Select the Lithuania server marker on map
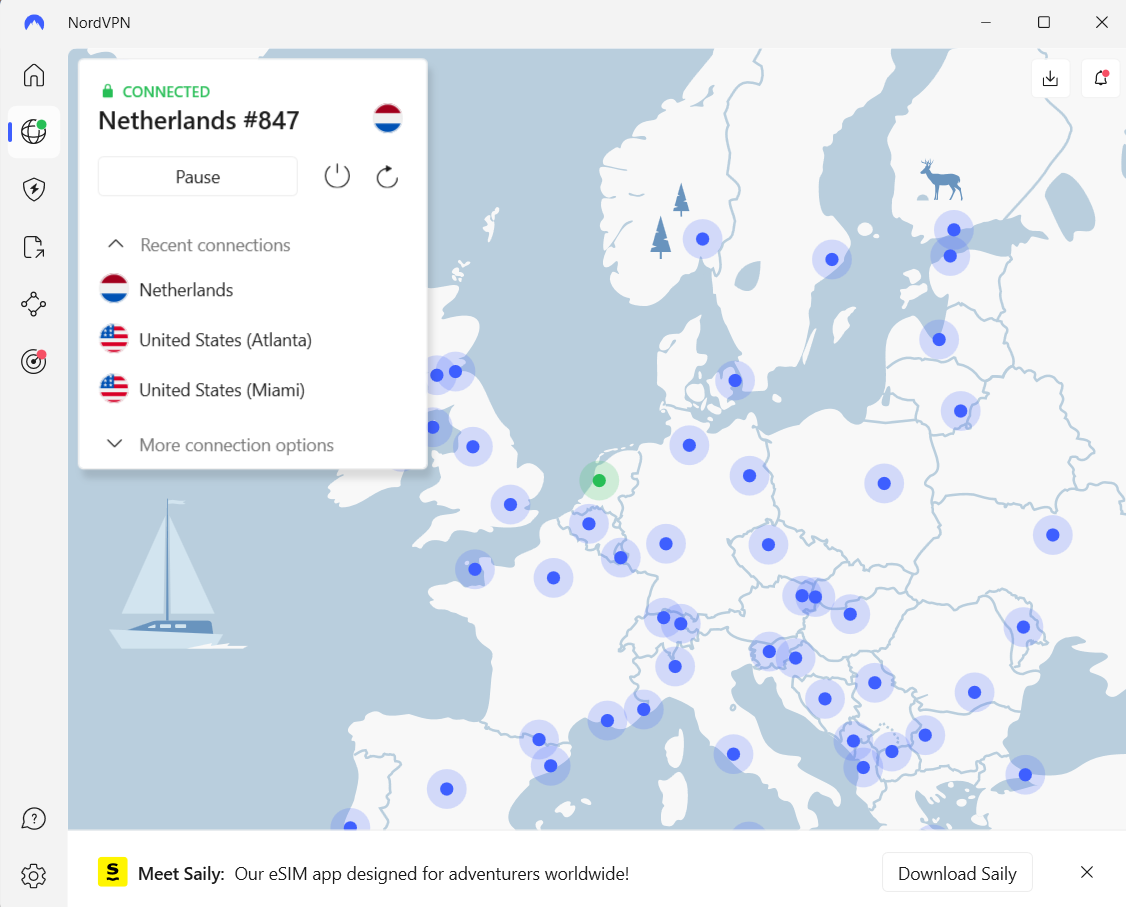The height and width of the screenshot is (907, 1126). pos(961,411)
